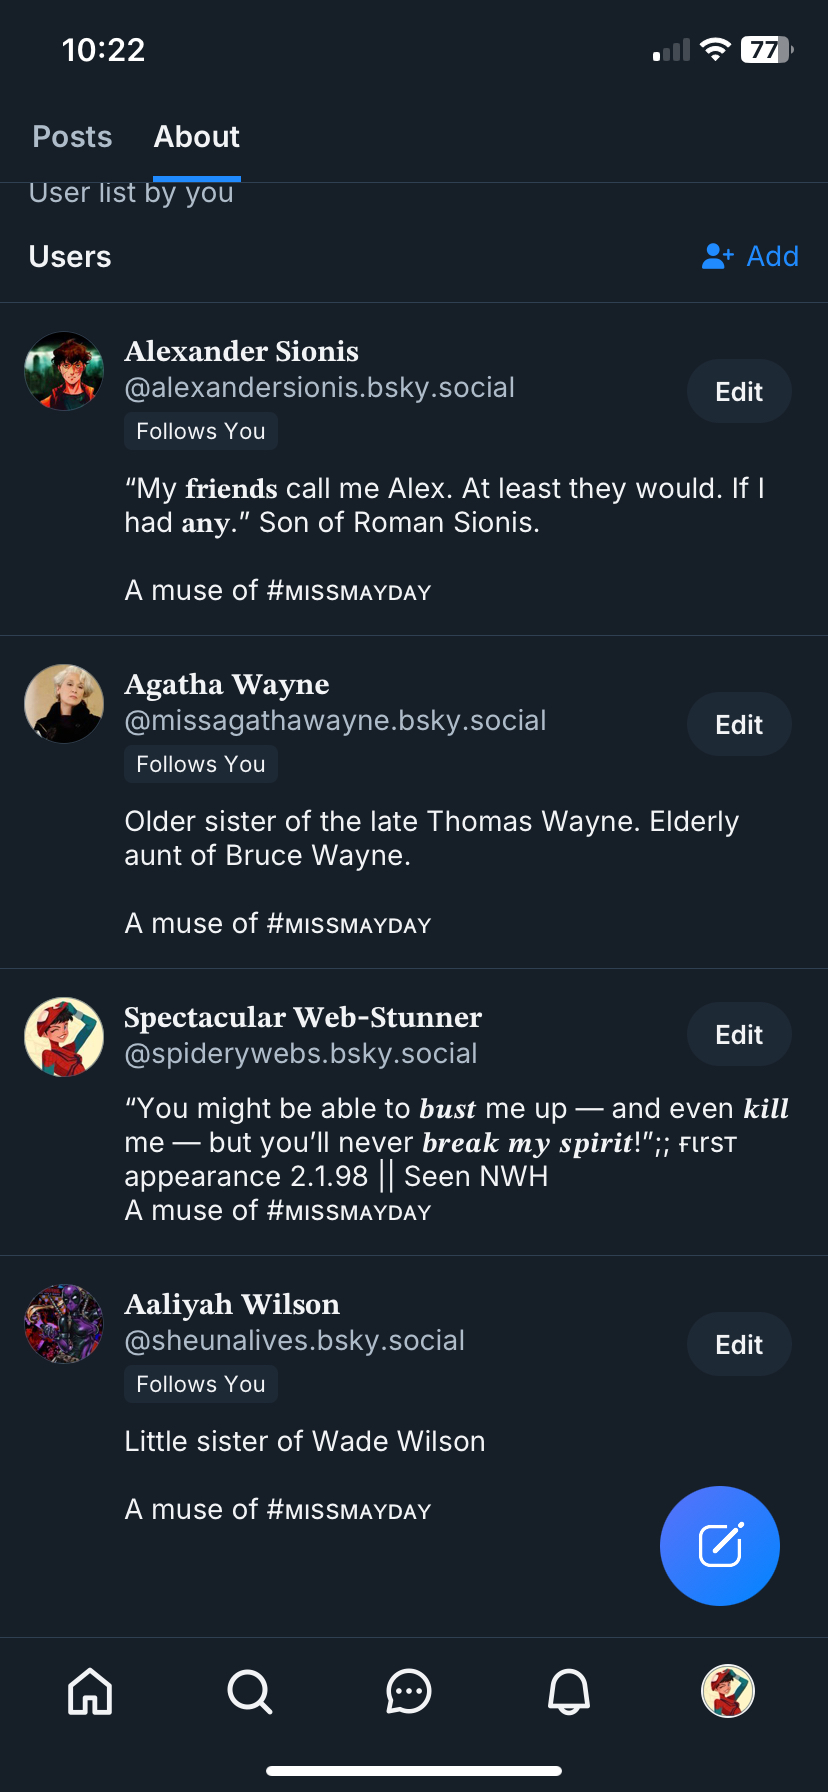This screenshot has width=828, height=1792.
Task: Open the @spiderywebs.bsky.social handle
Action: pos(300,1054)
